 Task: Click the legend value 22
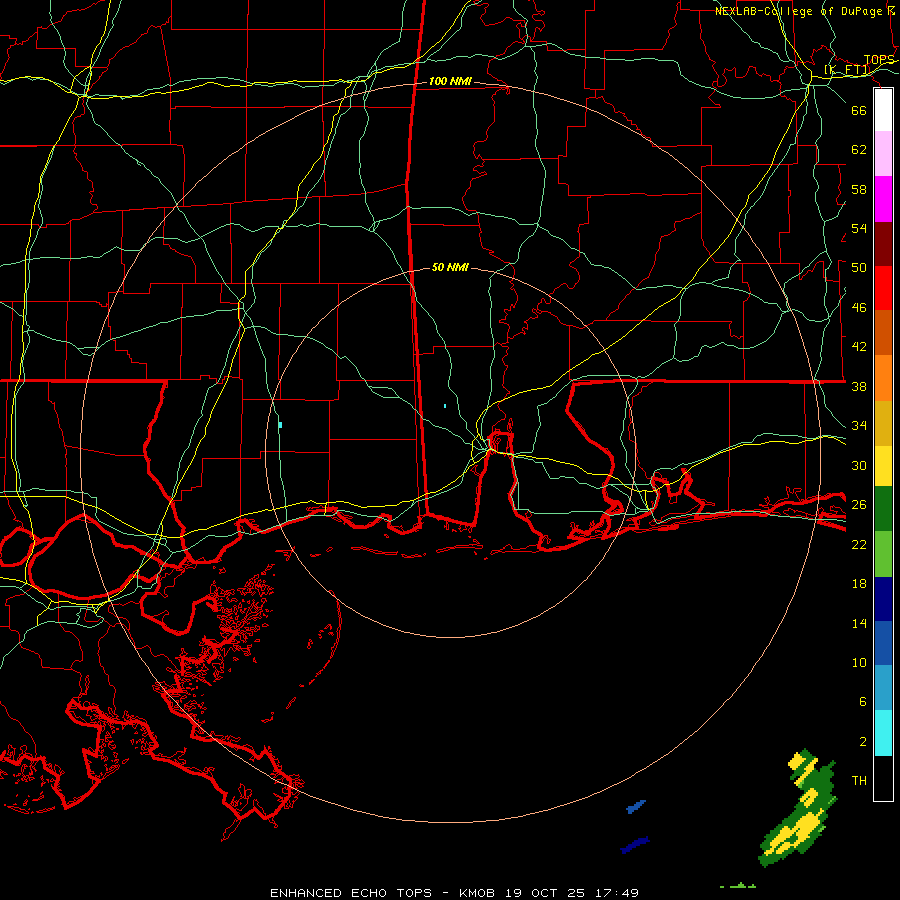tap(859, 544)
